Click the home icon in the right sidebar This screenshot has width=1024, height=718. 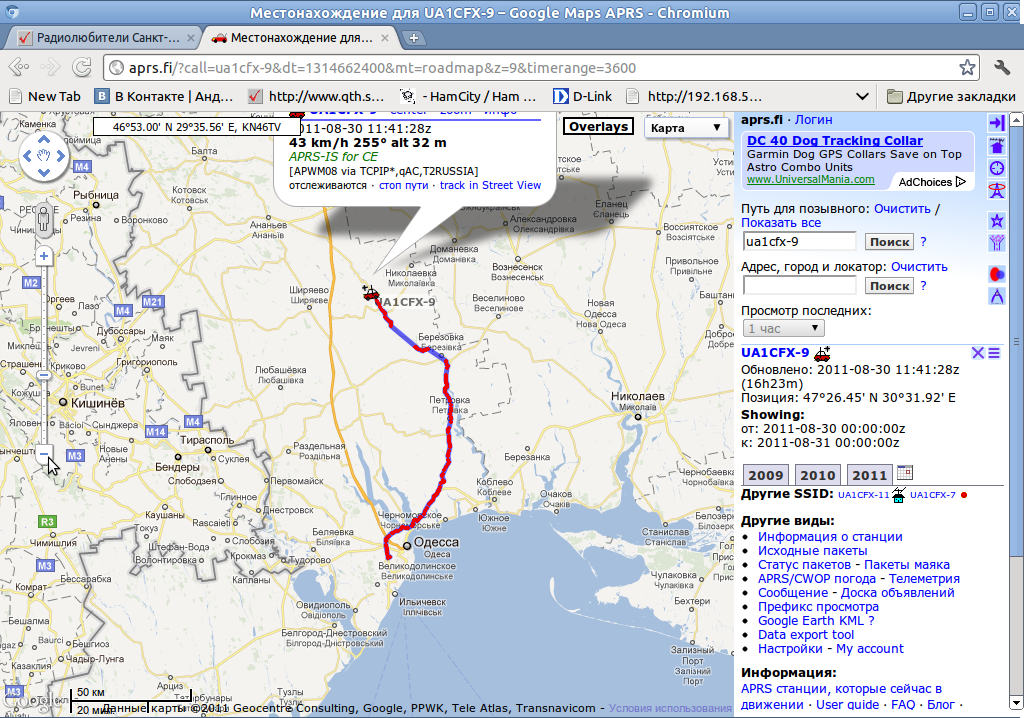996,147
